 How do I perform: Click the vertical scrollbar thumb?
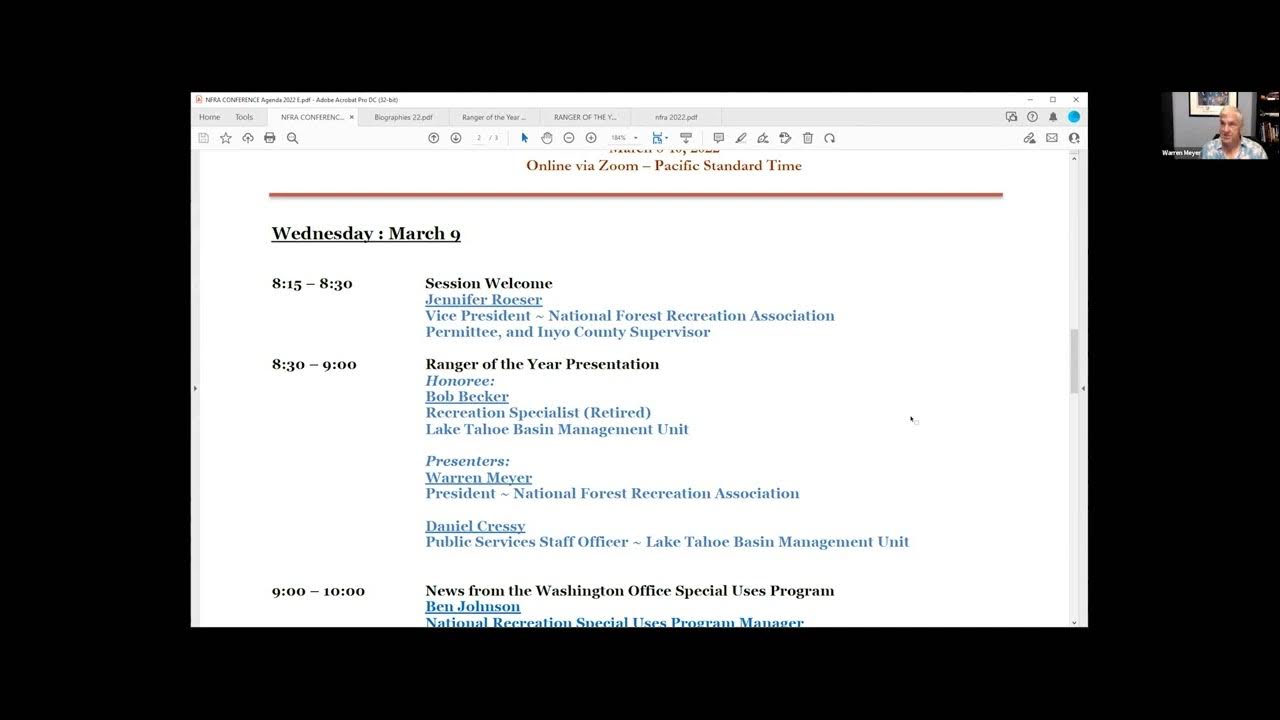(x=1075, y=361)
